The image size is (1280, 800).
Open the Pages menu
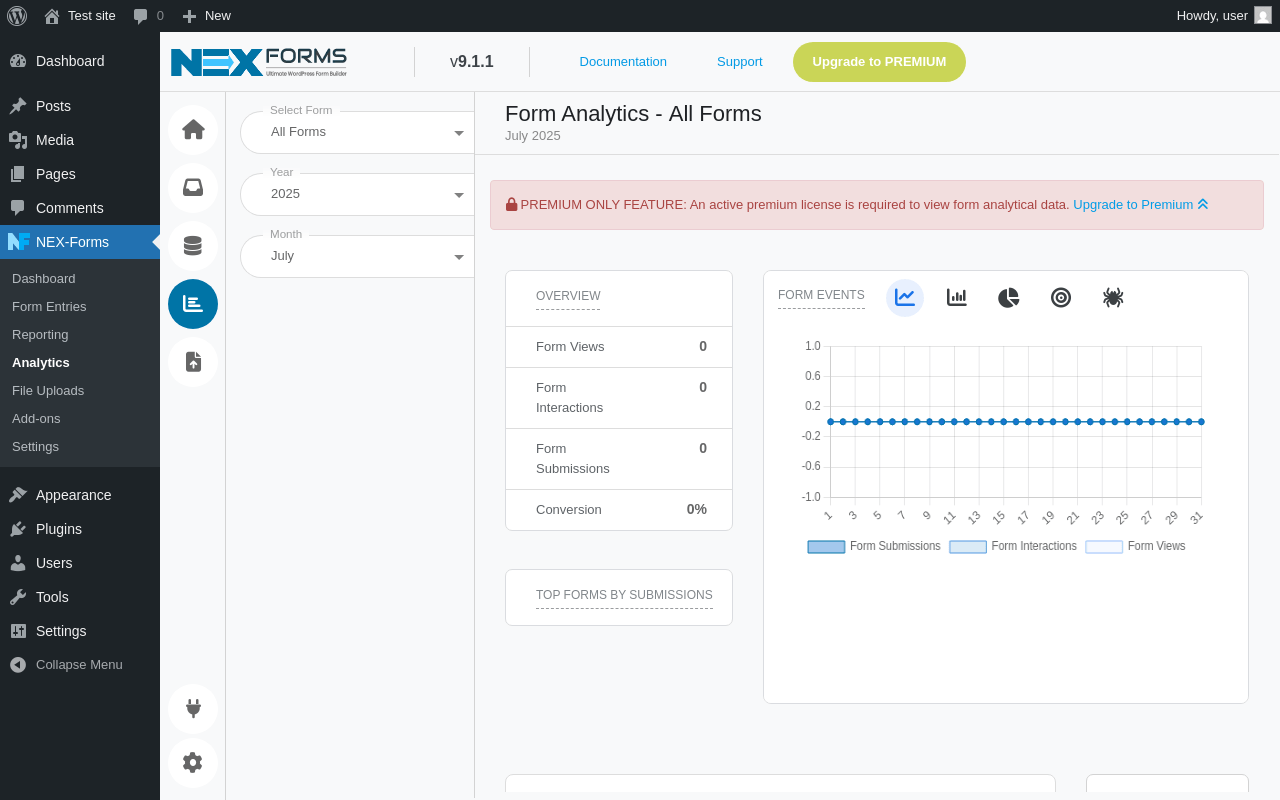coord(80,174)
